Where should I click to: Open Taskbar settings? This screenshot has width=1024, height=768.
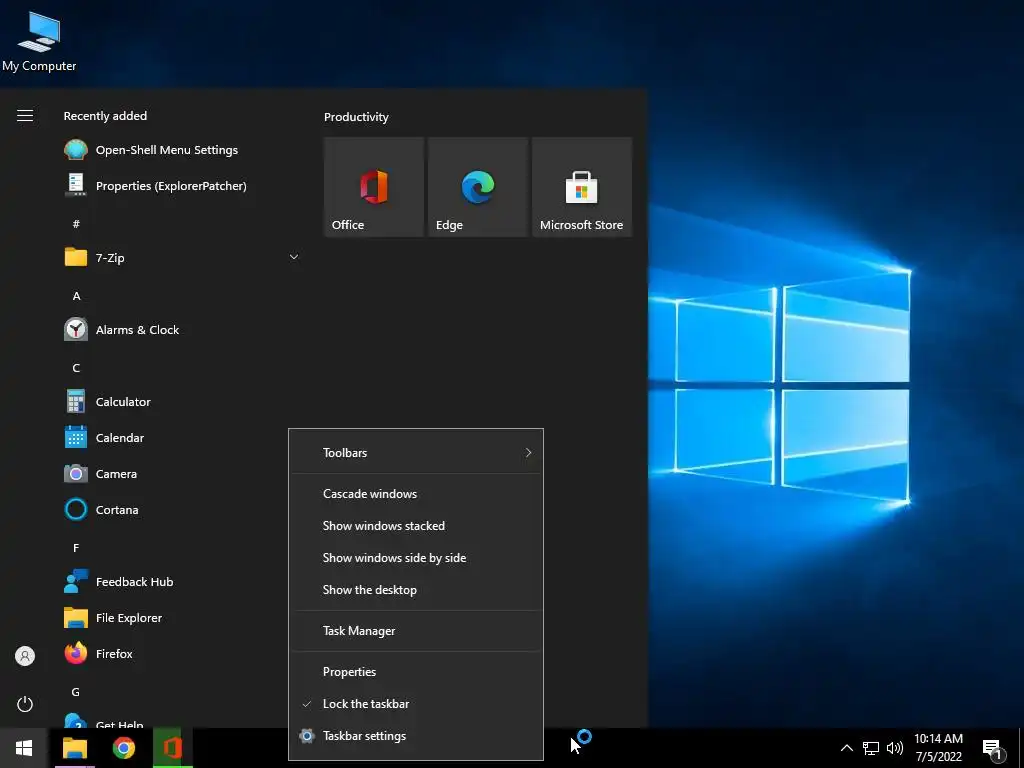tap(416, 735)
